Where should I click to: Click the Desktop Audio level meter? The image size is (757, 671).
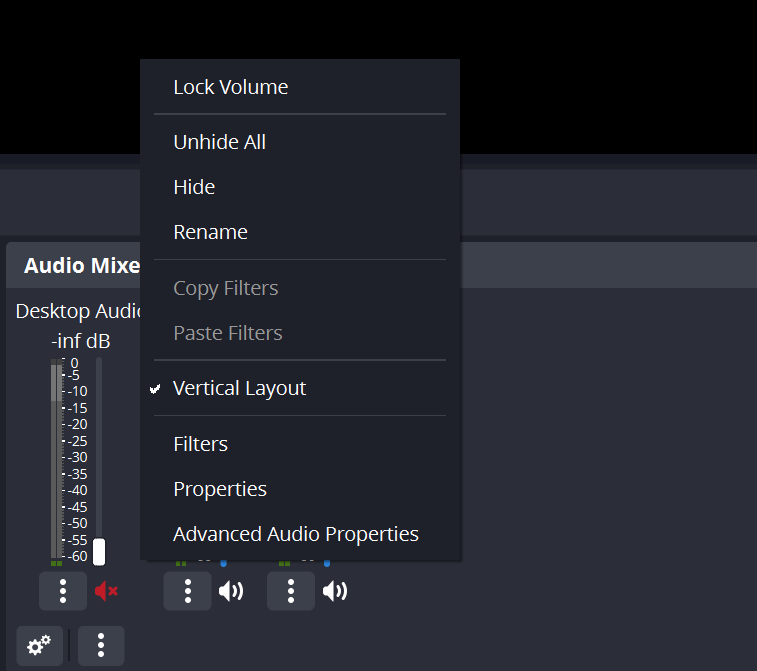click(x=56, y=462)
